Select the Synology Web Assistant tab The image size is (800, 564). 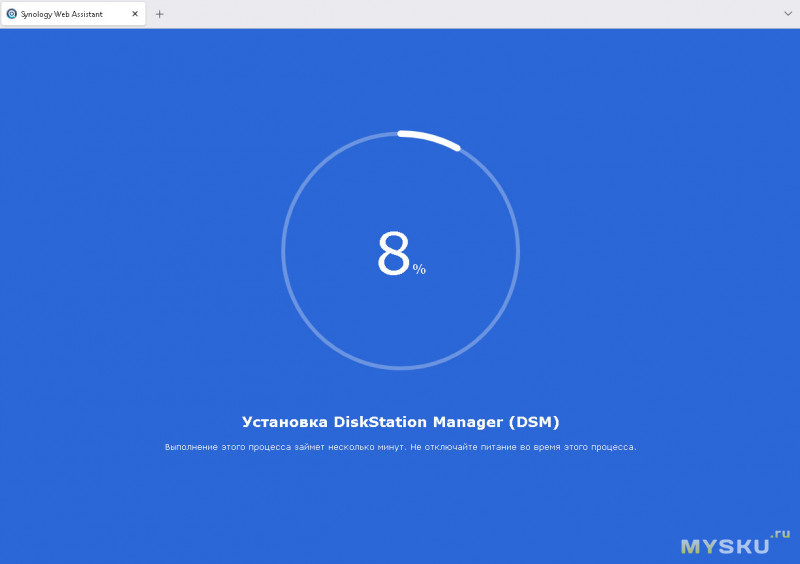[x=73, y=14]
